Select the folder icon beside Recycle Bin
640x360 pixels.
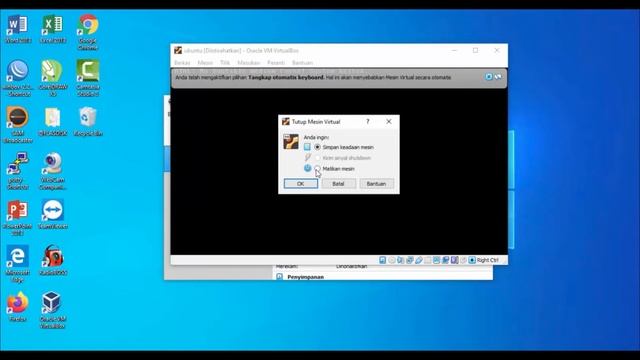tap(53, 122)
